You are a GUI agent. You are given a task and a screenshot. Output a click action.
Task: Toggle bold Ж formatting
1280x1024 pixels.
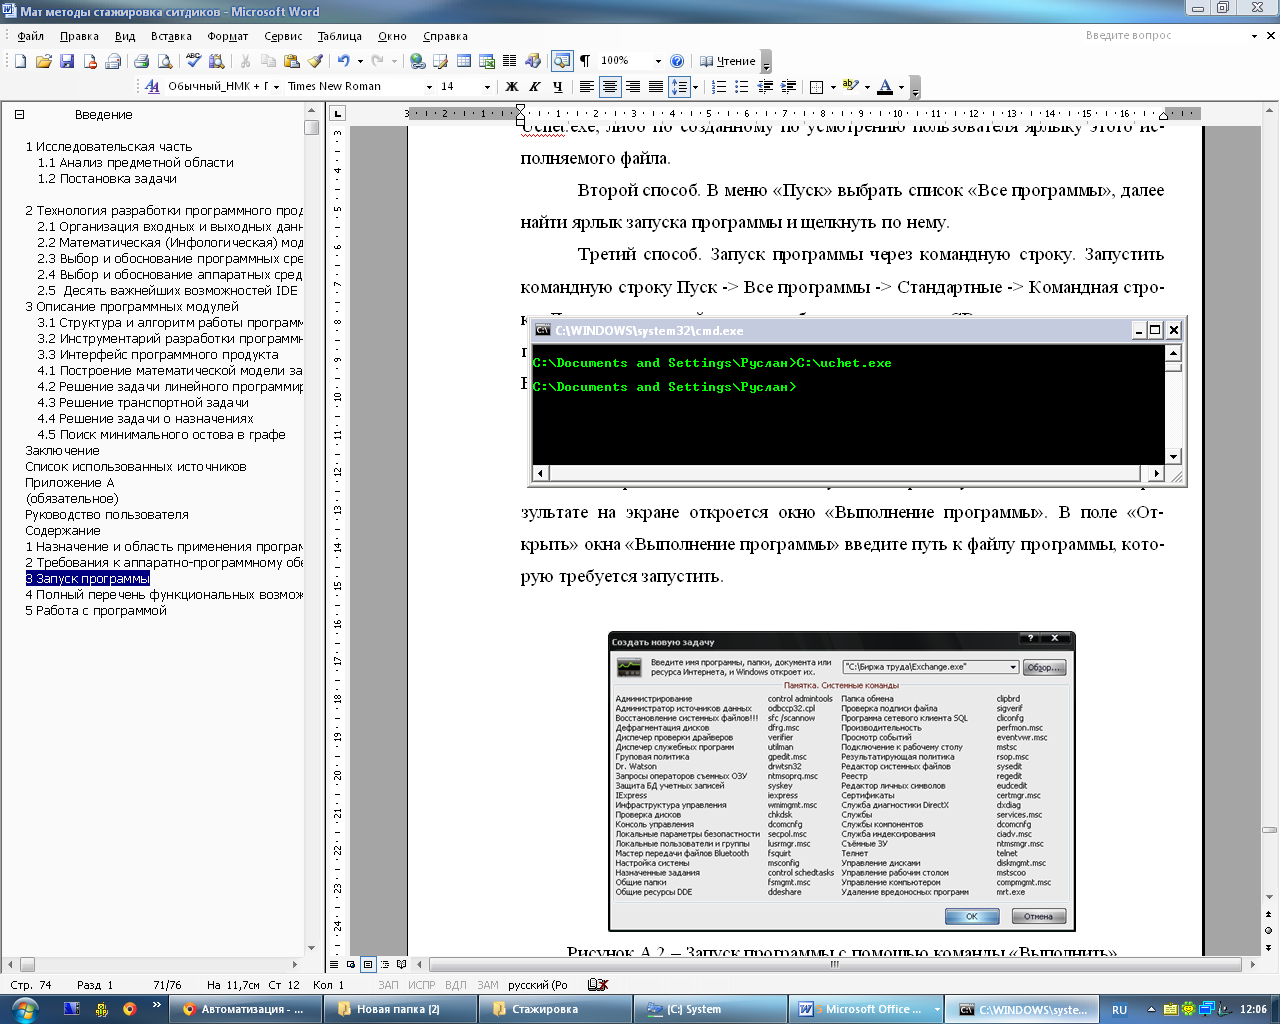click(512, 87)
